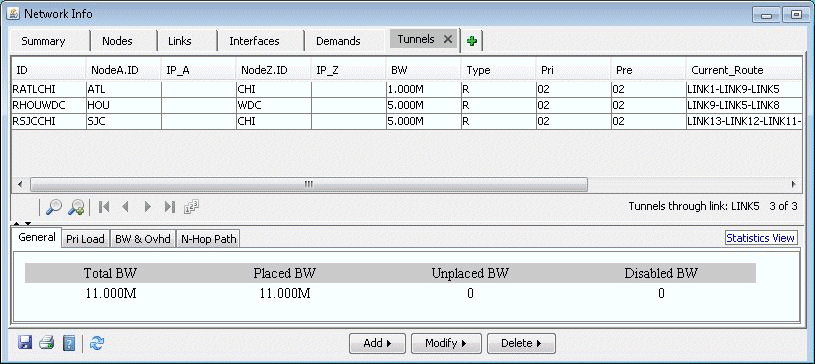This screenshot has width=815, height=364.
Task: Click the ATL node cell
Action: pyautogui.click(x=124, y=89)
